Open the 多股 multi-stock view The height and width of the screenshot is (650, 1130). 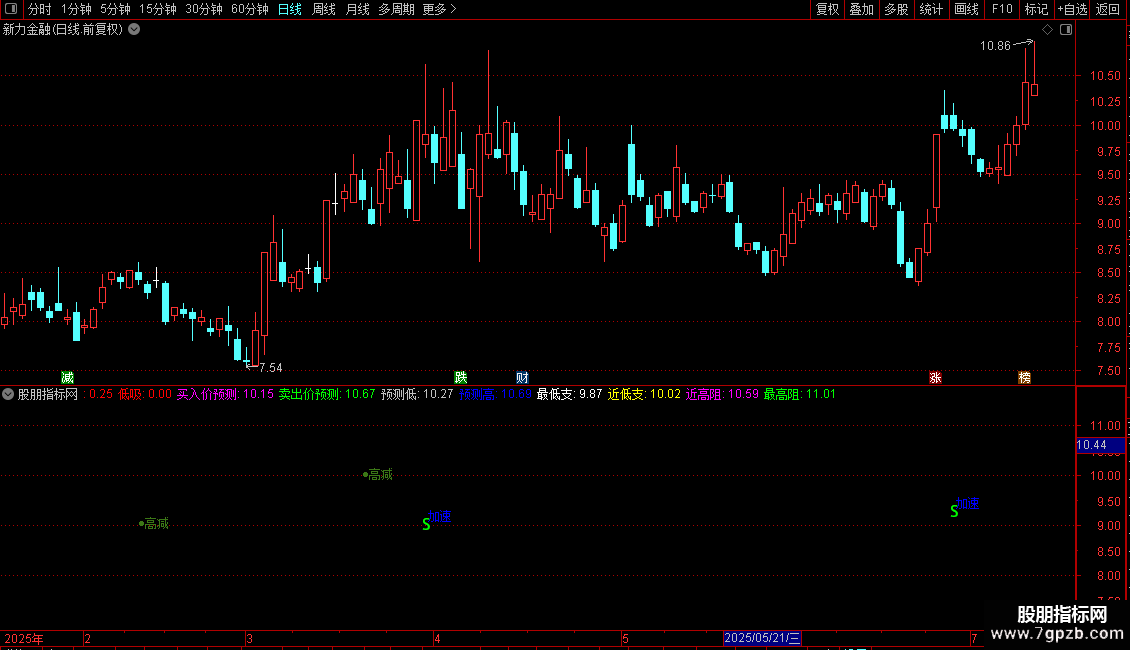pyautogui.click(x=896, y=9)
